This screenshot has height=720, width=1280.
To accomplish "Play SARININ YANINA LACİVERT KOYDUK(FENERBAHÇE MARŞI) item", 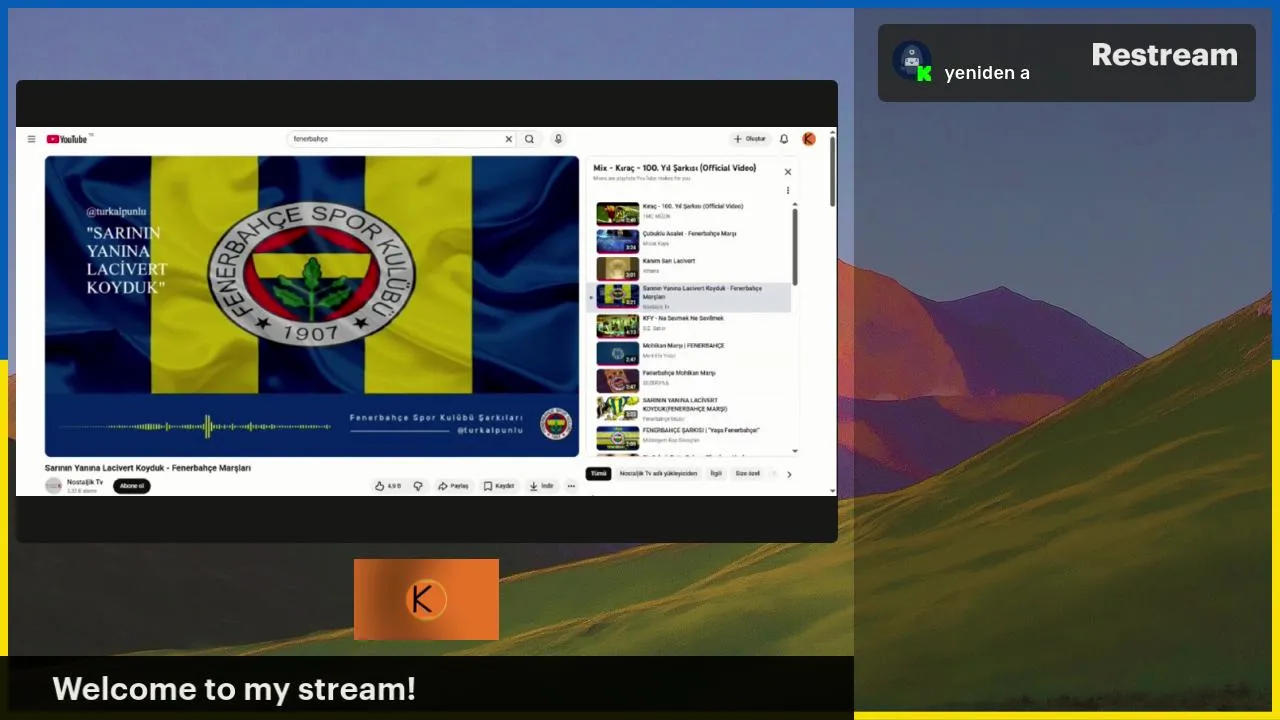I will point(690,408).
